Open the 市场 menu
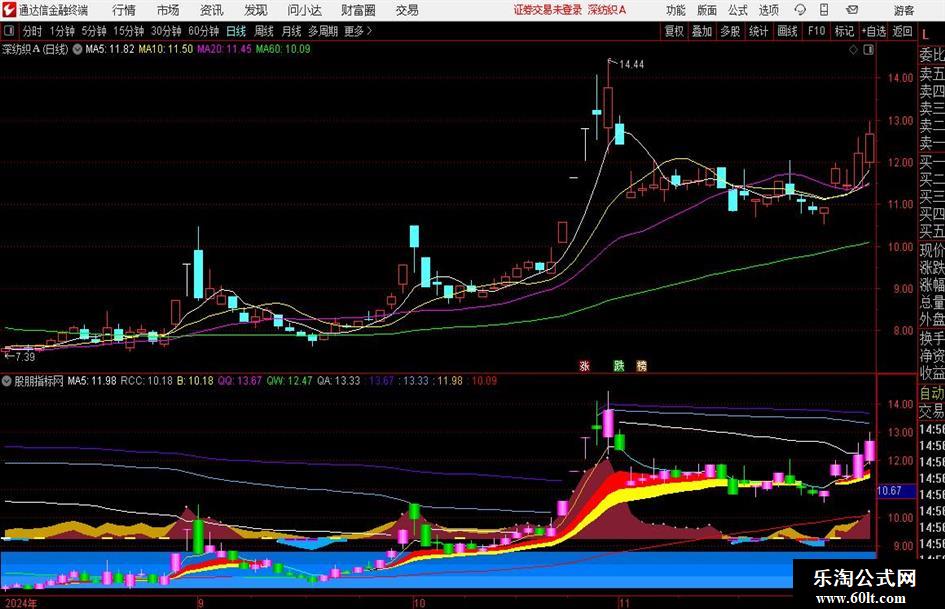The width and height of the screenshot is (945, 609). (x=168, y=10)
